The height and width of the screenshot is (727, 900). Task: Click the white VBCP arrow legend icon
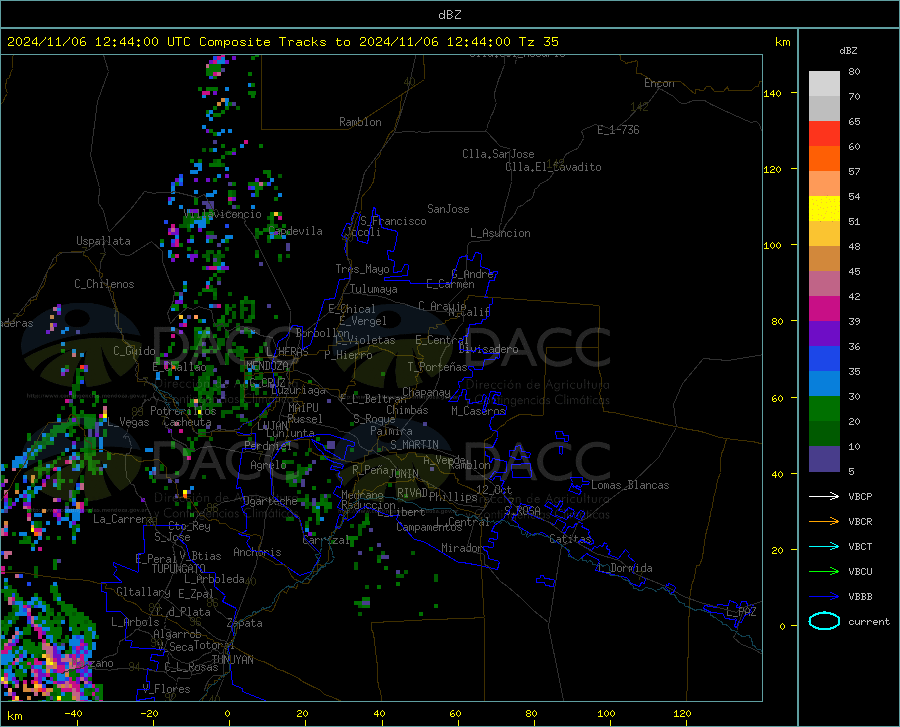click(824, 496)
